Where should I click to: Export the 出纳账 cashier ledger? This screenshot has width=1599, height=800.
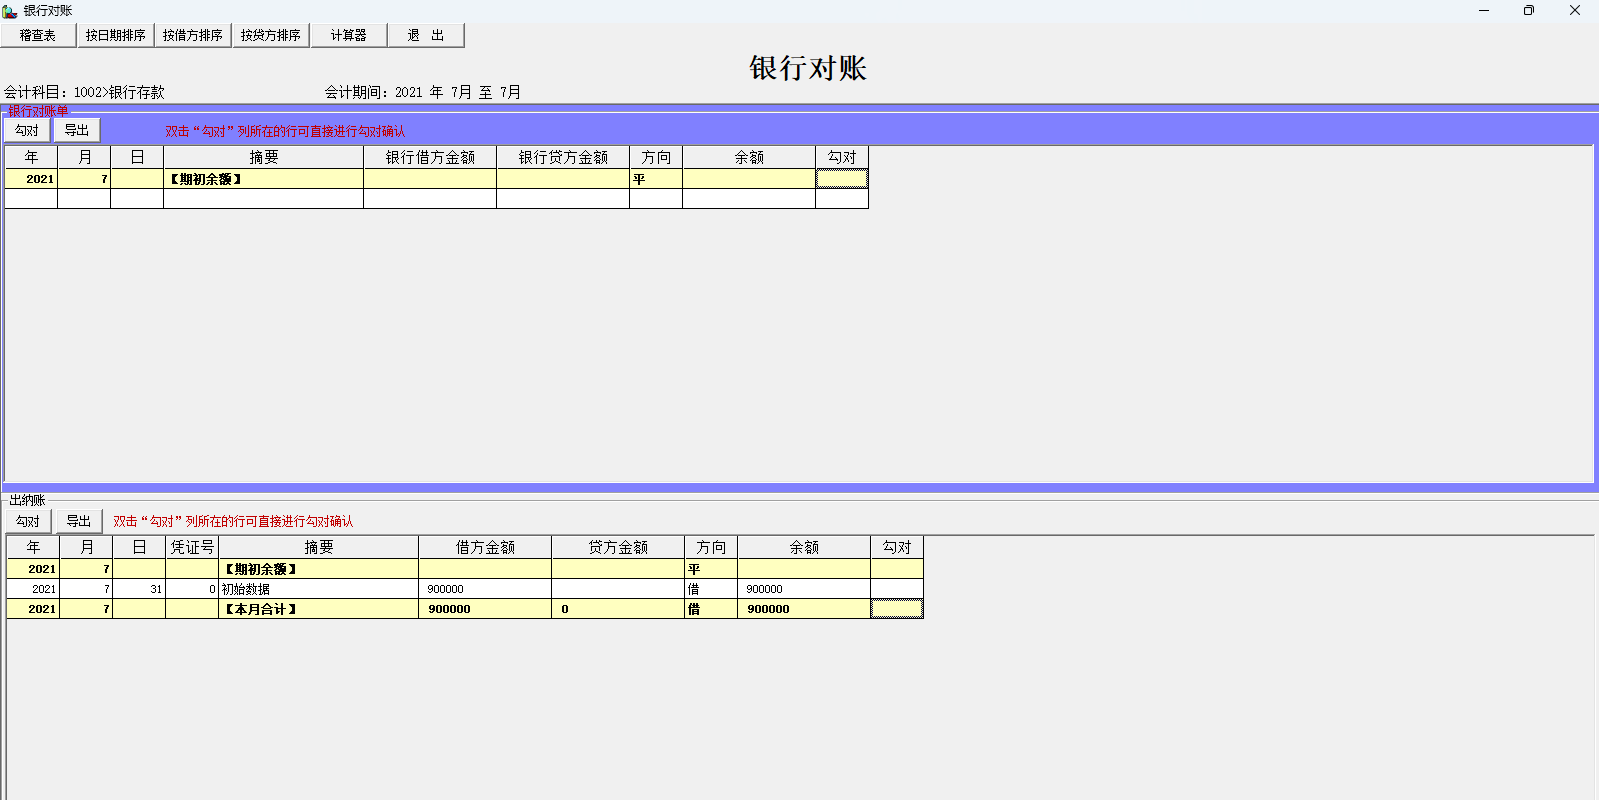78,521
